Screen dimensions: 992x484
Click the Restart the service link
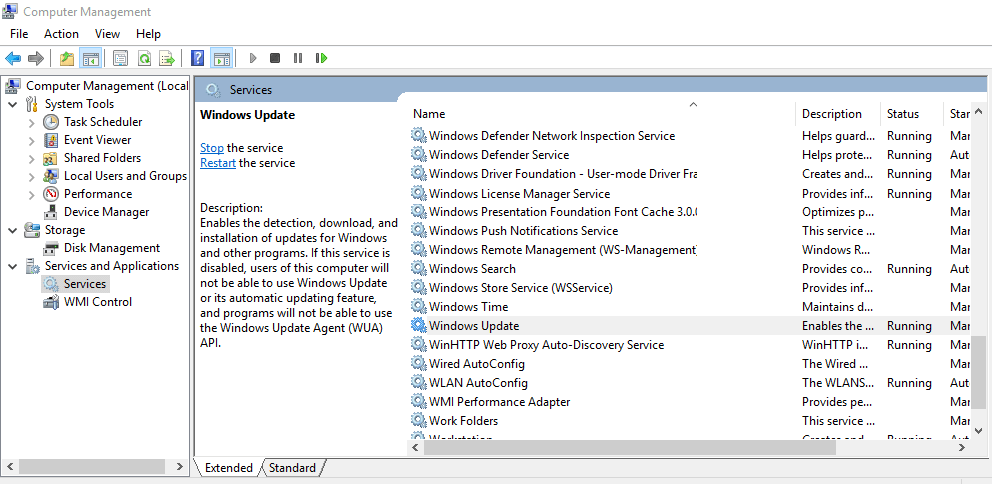coord(218,163)
